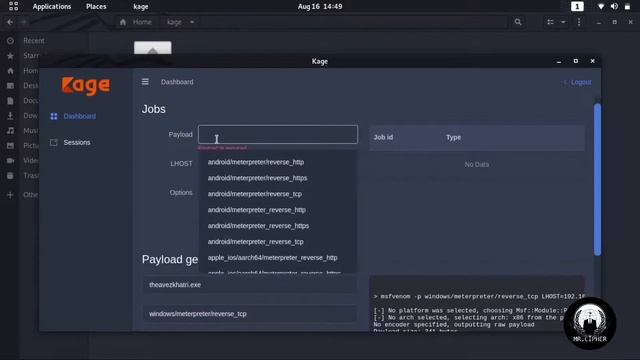Click the workspace indicator 1

coord(577,7)
